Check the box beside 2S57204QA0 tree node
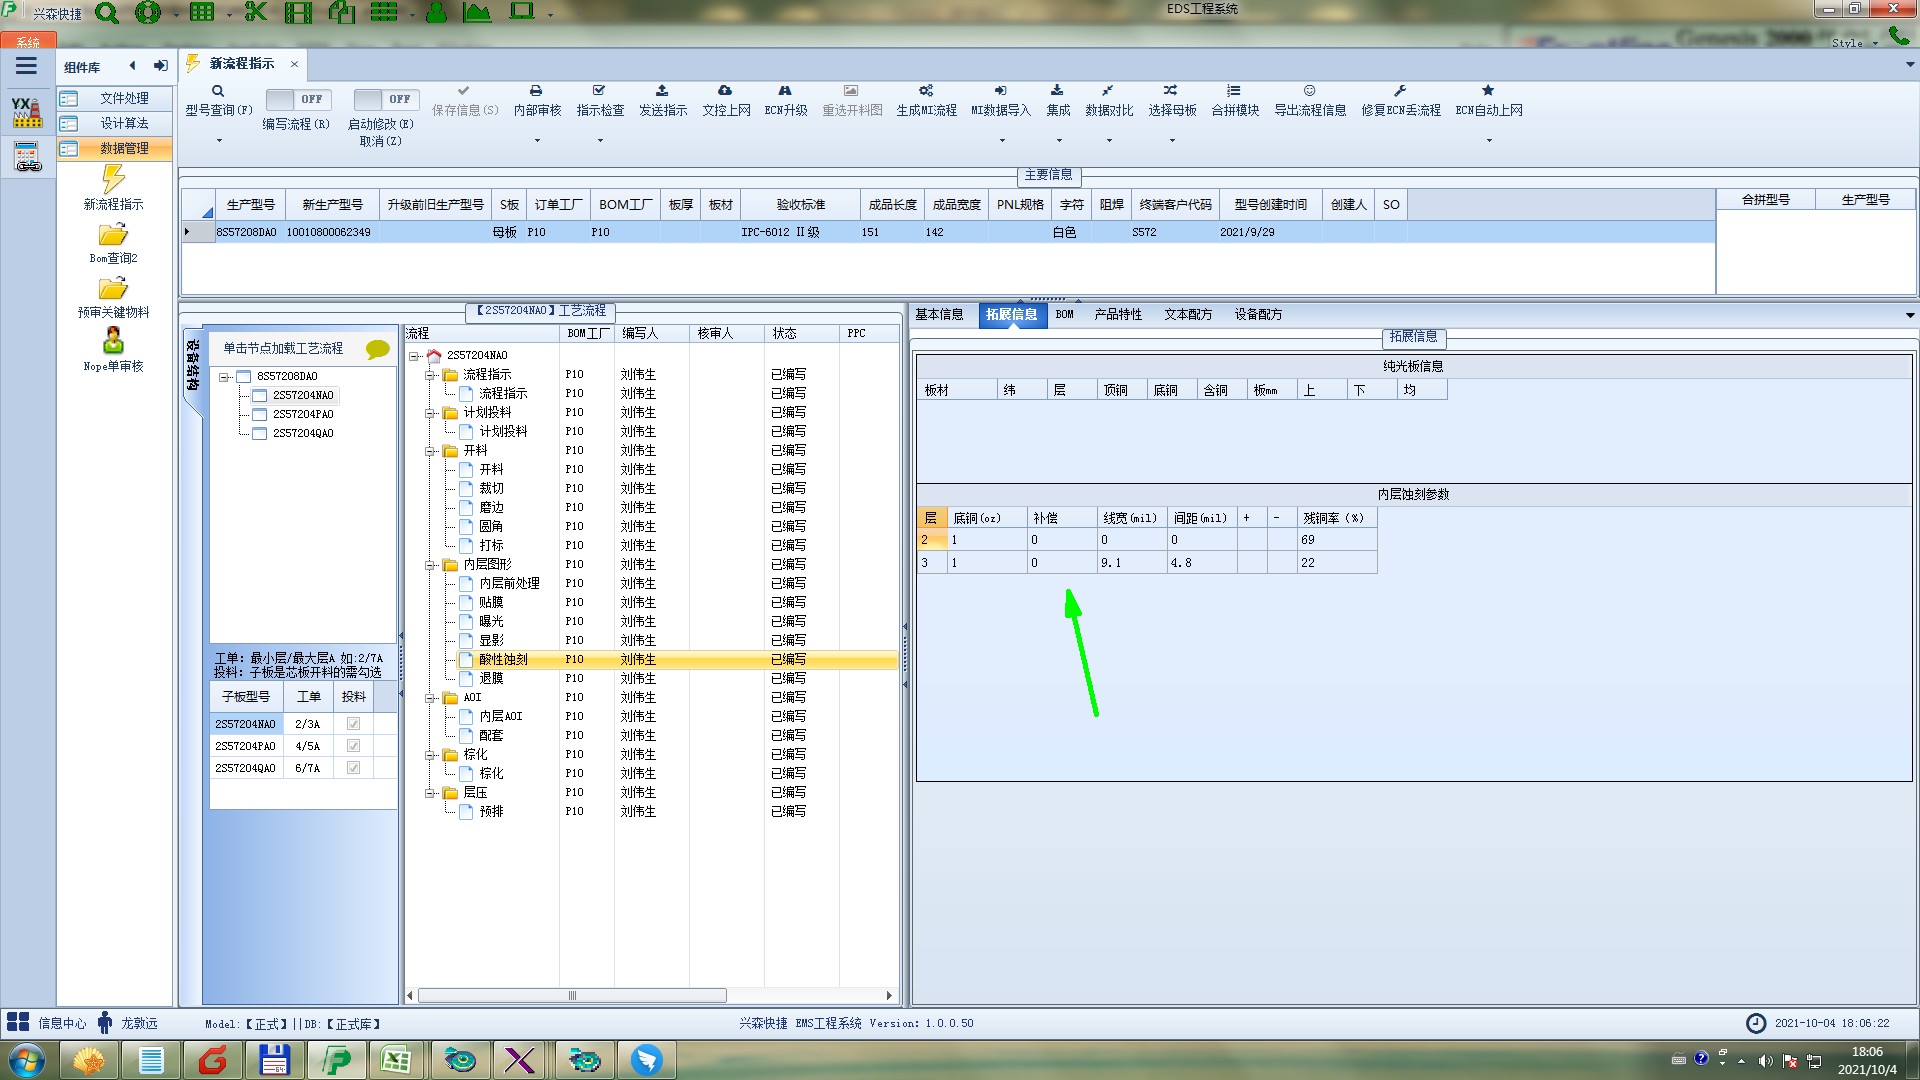This screenshot has height=1080, width=1920. point(259,434)
